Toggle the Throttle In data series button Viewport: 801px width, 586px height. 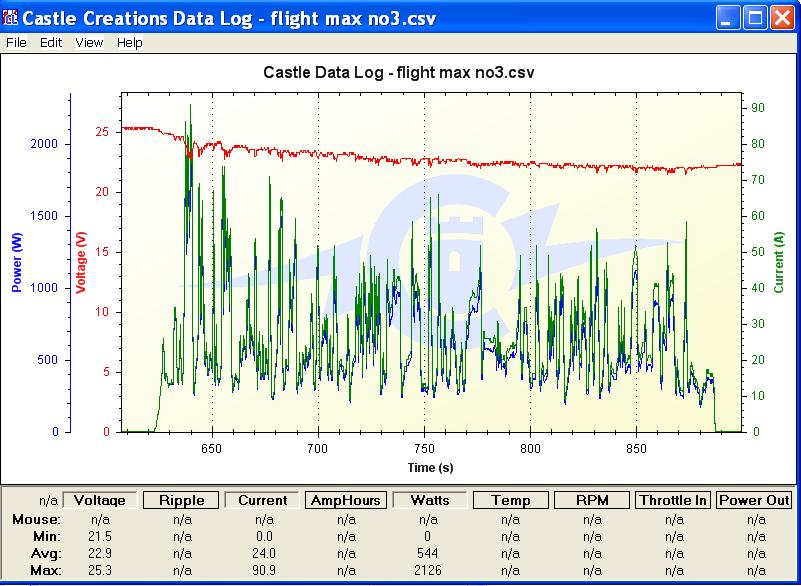point(674,500)
